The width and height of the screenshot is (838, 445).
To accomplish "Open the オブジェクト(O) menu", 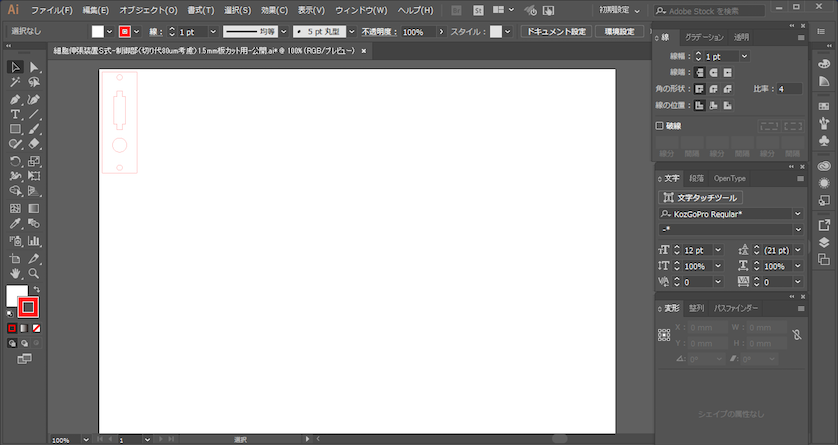I will [x=149, y=10].
